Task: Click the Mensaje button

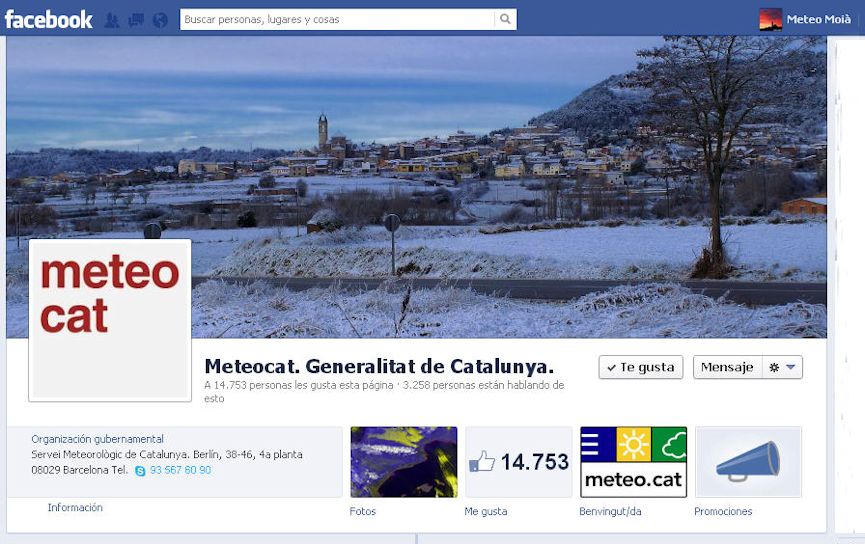Action: (727, 367)
